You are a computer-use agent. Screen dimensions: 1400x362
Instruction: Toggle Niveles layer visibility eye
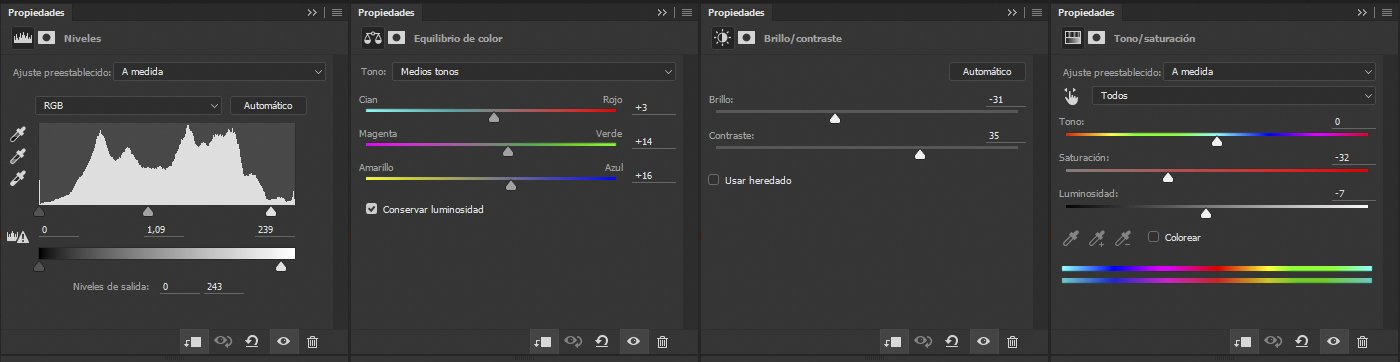pos(283,342)
